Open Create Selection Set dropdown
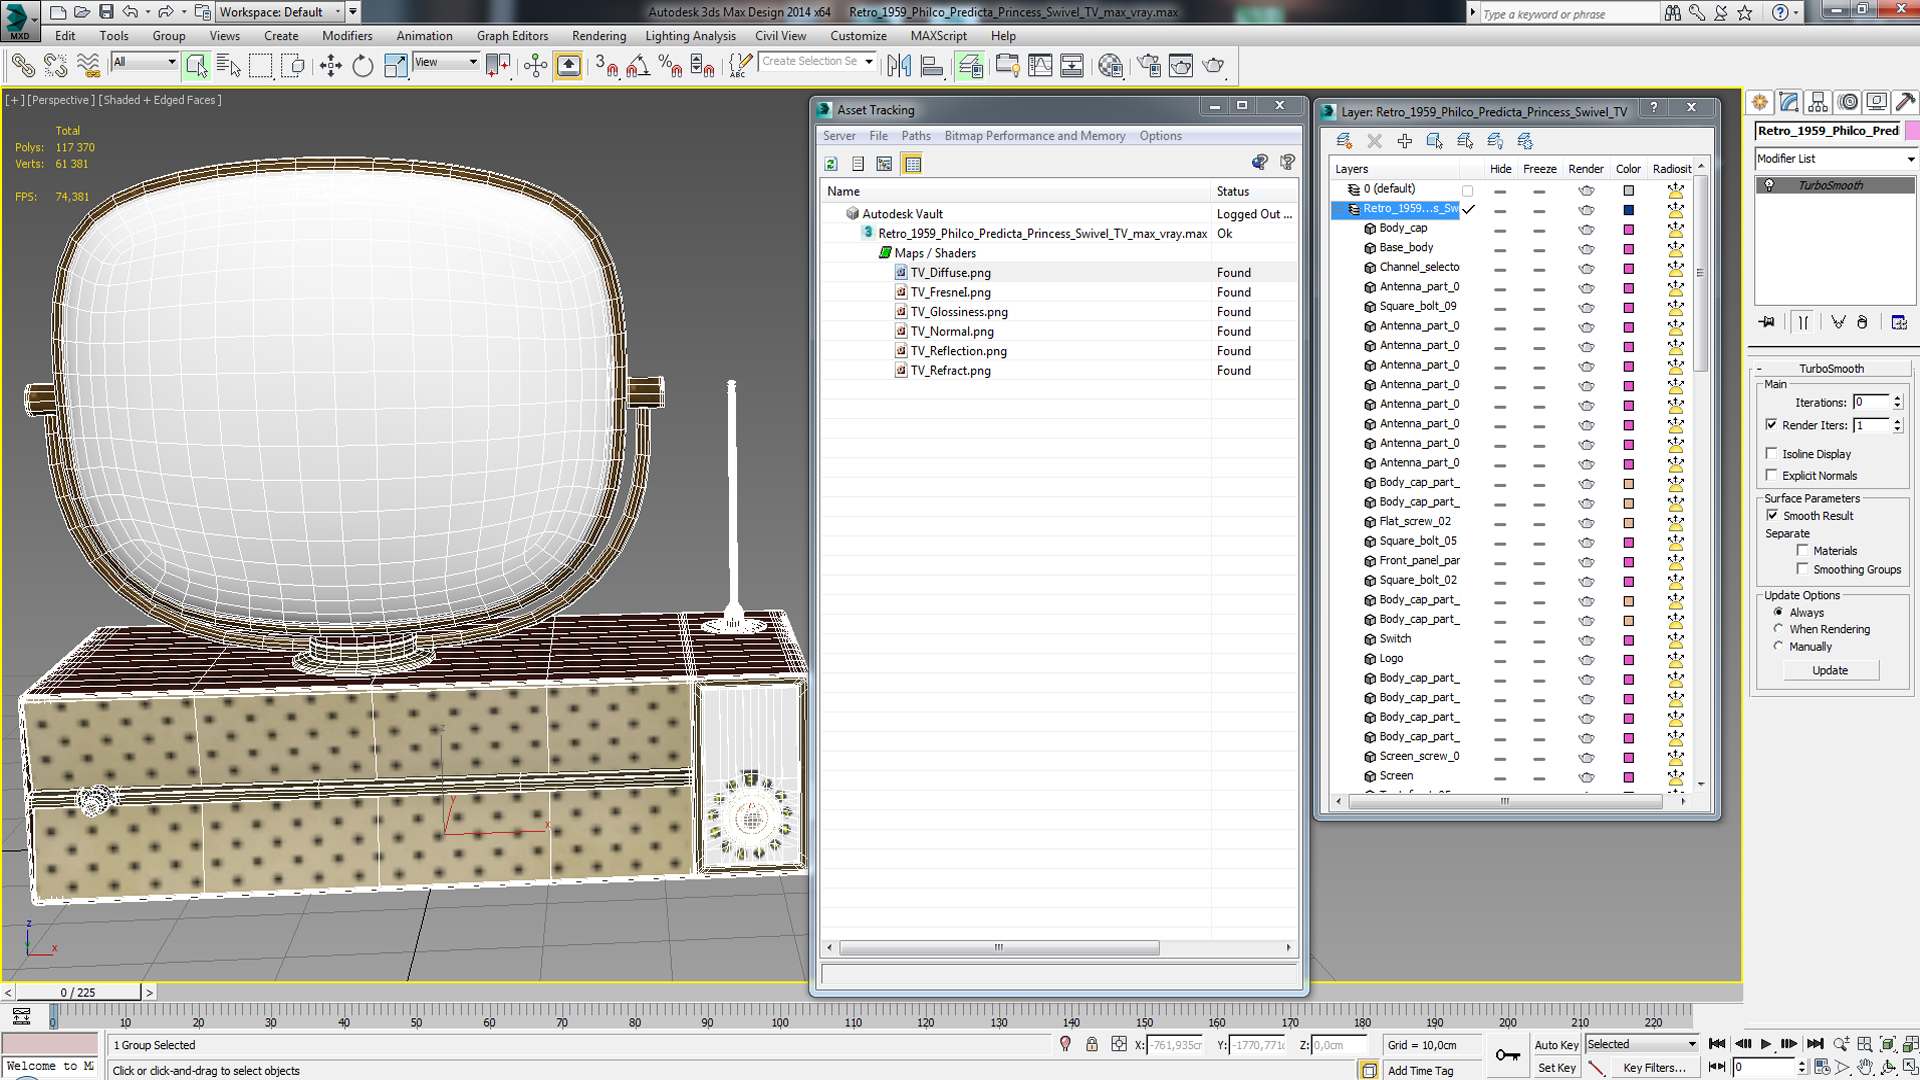 pyautogui.click(x=868, y=62)
